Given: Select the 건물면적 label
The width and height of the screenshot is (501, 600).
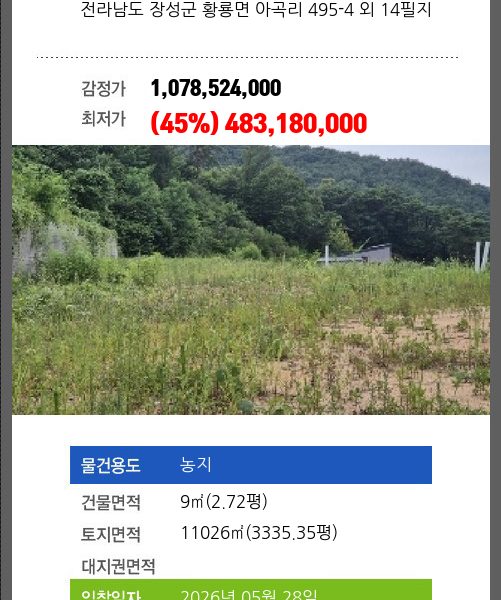Looking at the screenshot, I should [111, 502].
